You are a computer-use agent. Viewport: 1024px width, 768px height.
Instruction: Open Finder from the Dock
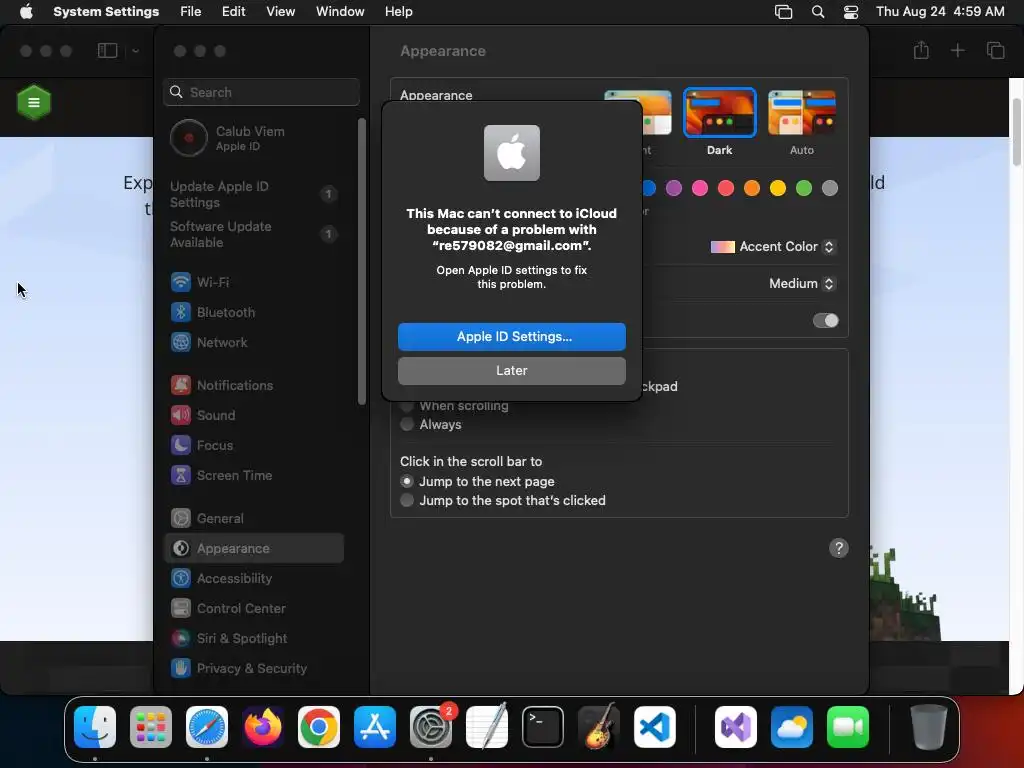click(x=95, y=727)
